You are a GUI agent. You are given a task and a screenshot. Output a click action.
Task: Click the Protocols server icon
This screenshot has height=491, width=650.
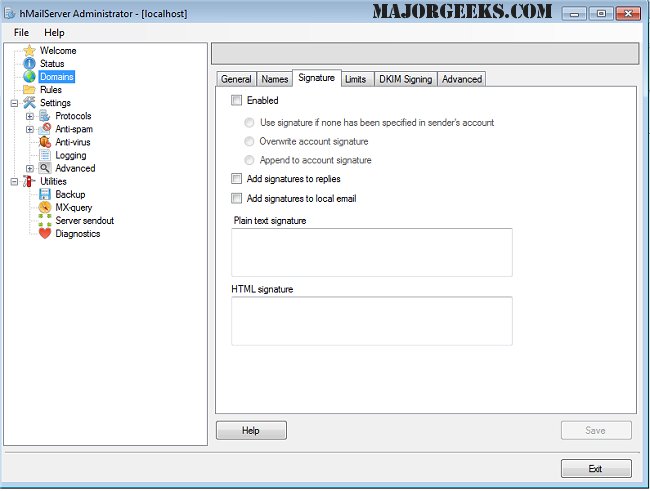click(45, 116)
